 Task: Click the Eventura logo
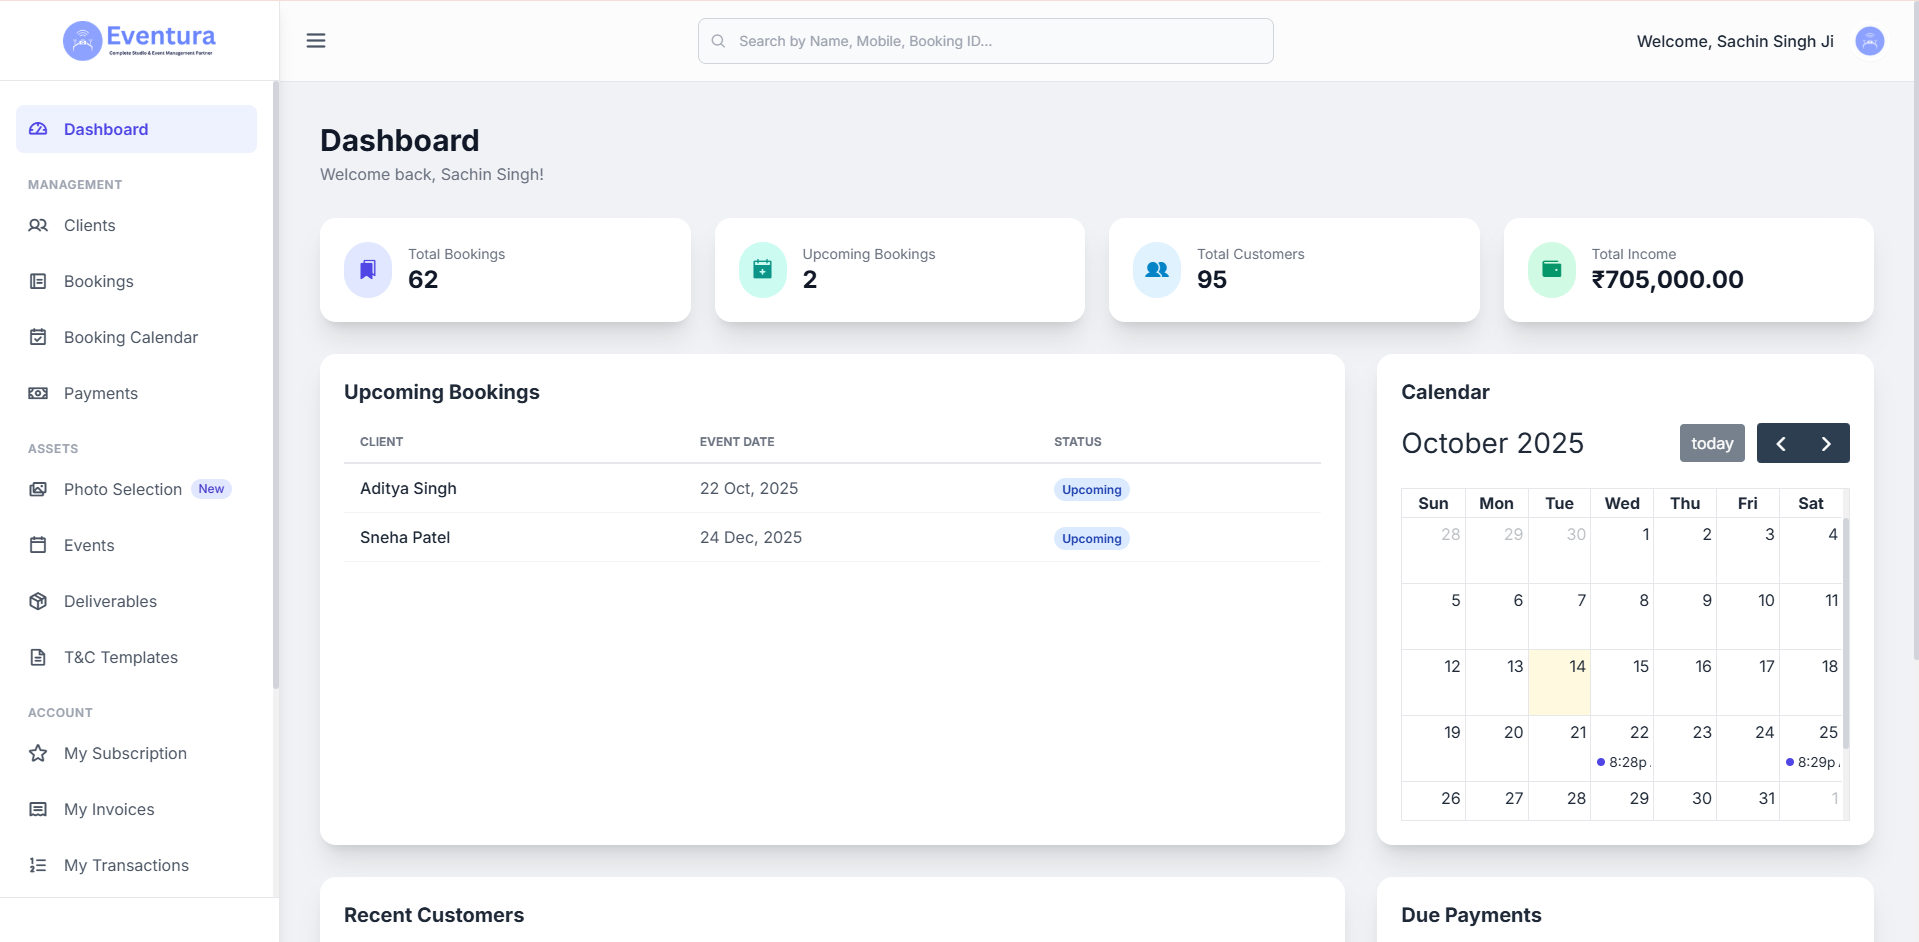click(140, 40)
